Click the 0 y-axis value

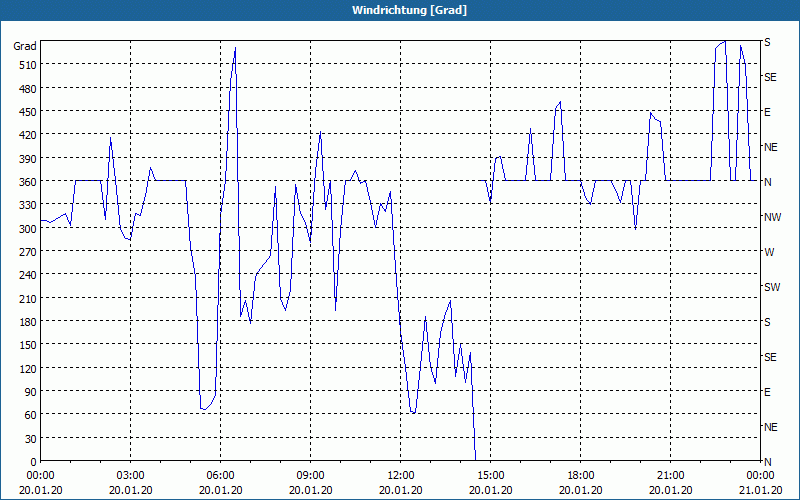pyautogui.click(x=34, y=462)
